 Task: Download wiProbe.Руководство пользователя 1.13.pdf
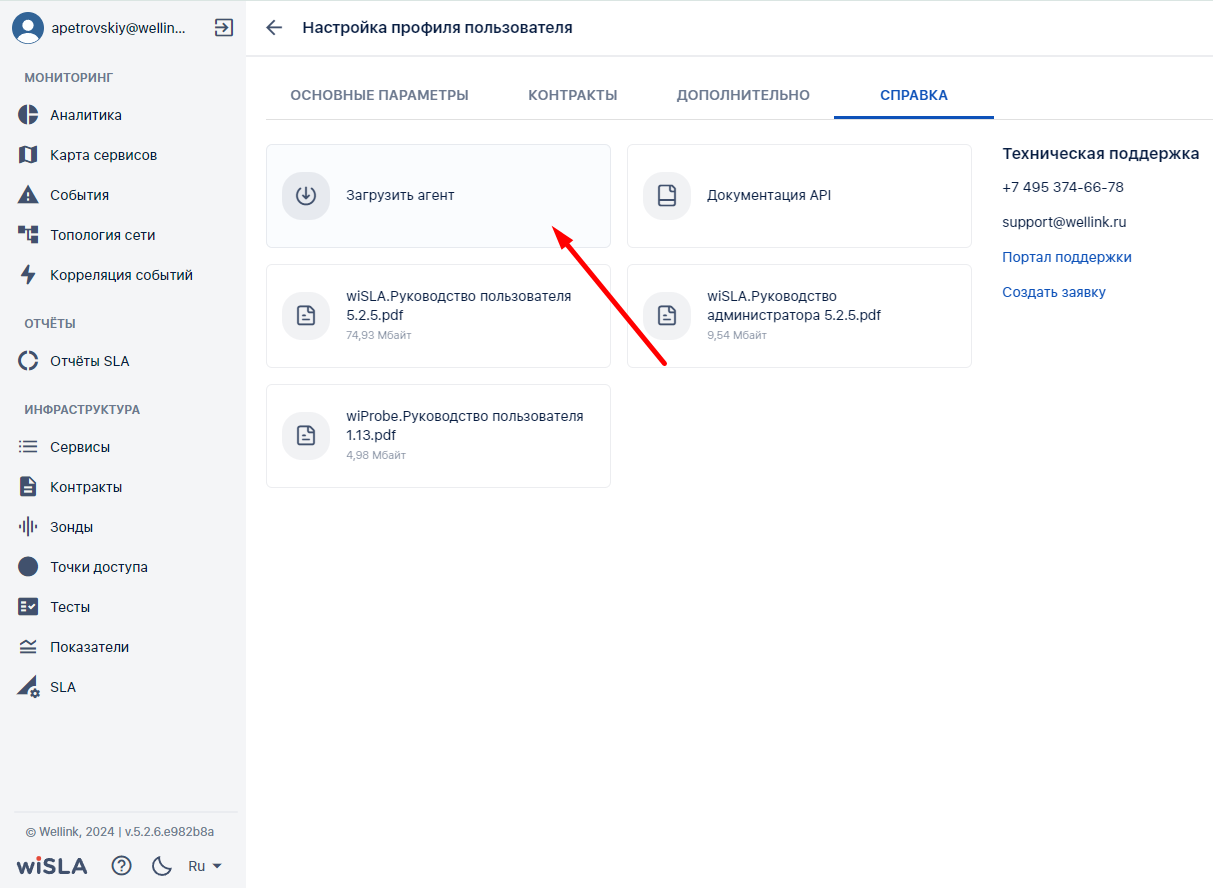coord(438,436)
